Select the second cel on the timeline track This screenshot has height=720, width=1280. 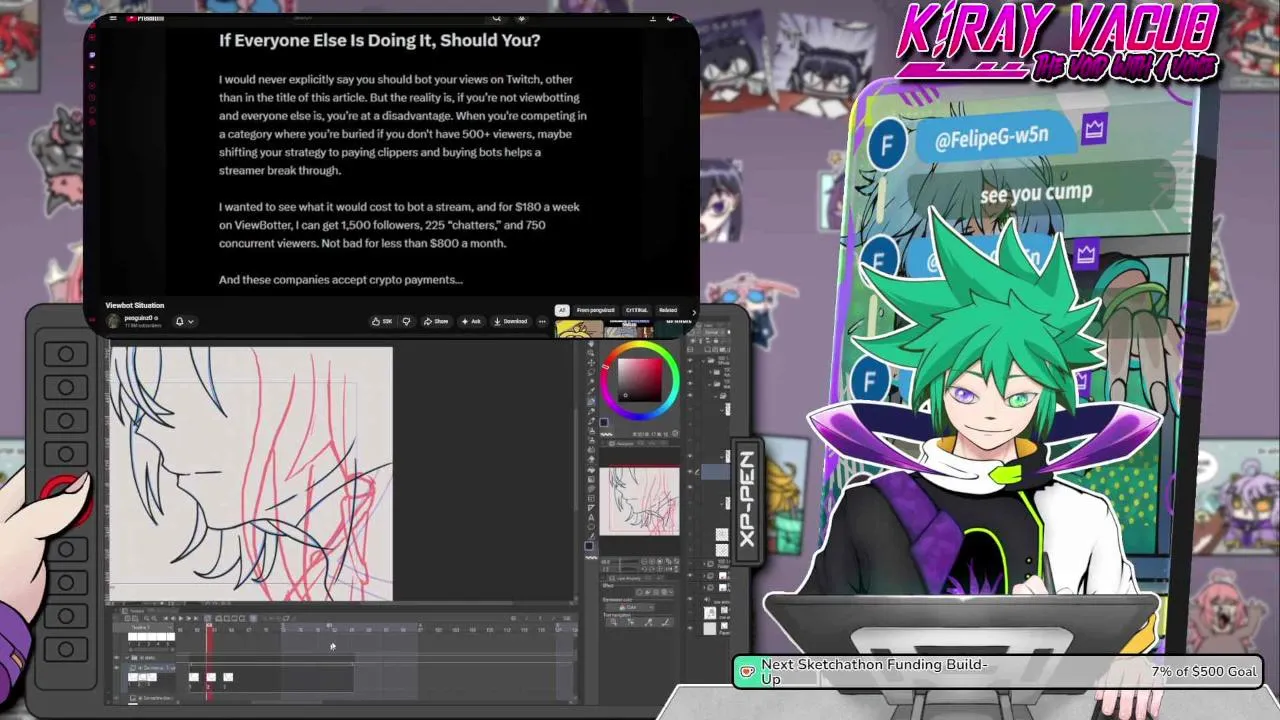pyautogui.click(x=209, y=677)
